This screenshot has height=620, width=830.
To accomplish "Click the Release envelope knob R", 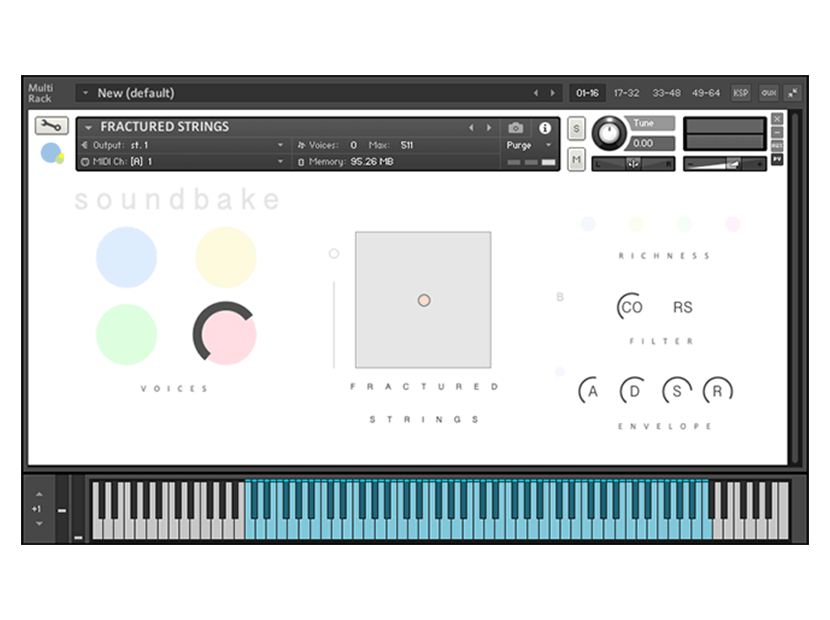I will tap(718, 391).
